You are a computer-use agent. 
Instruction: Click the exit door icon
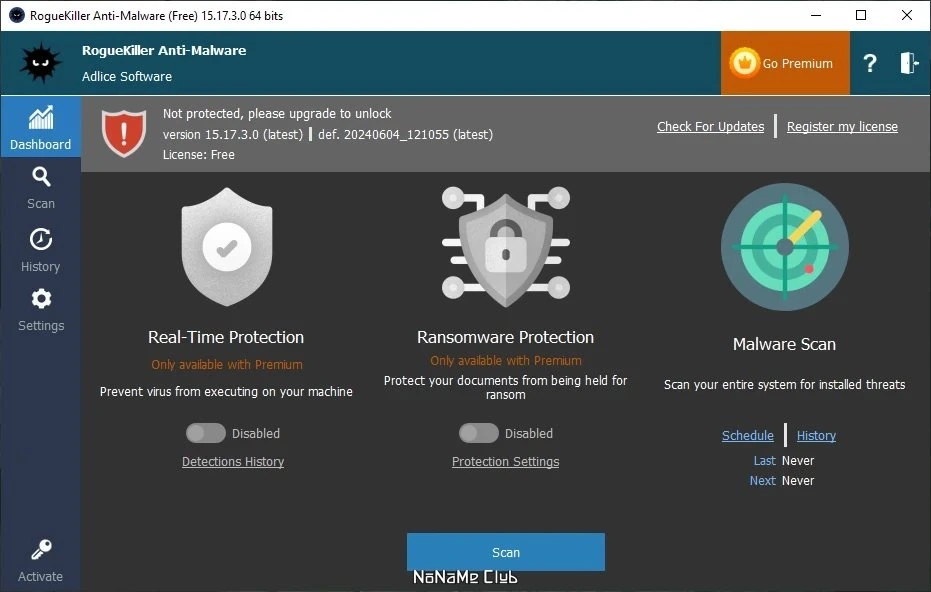click(909, 63)
